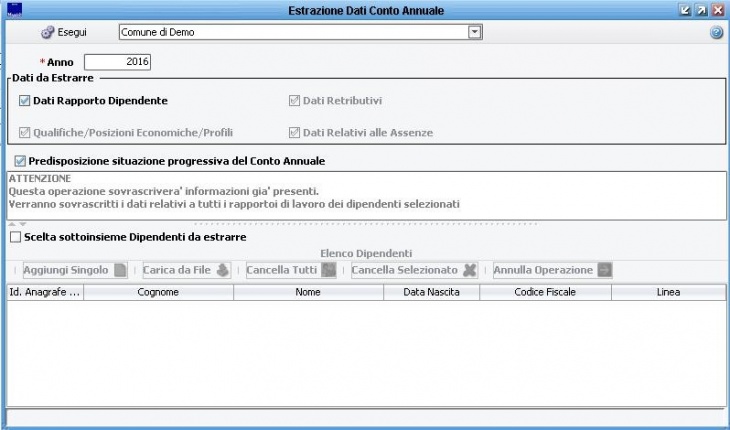Click the Anno input field with 2016

point(117,62)
